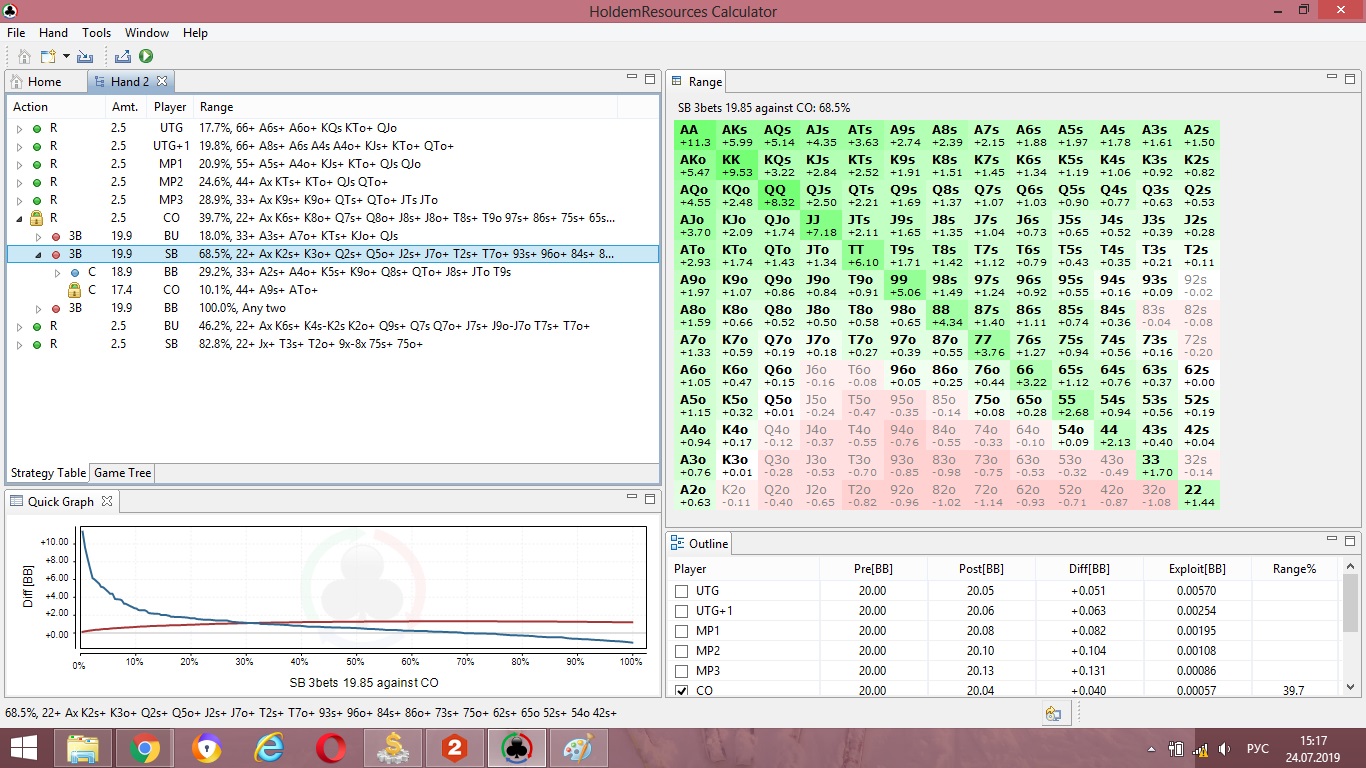Select the BB call 18.9 row

[332, 273]
